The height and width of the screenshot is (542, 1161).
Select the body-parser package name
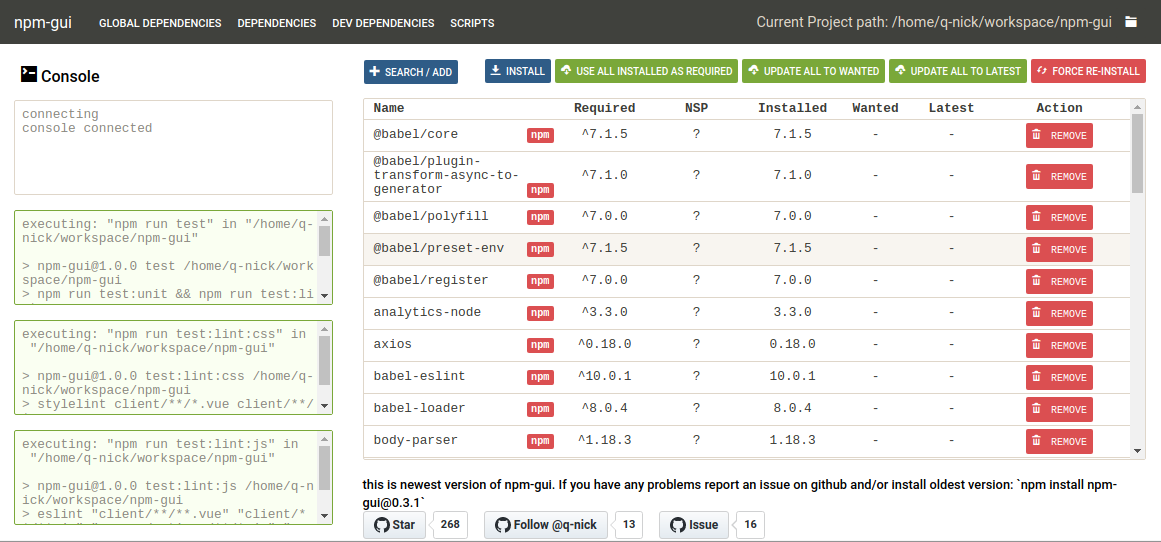click(415, 441)
